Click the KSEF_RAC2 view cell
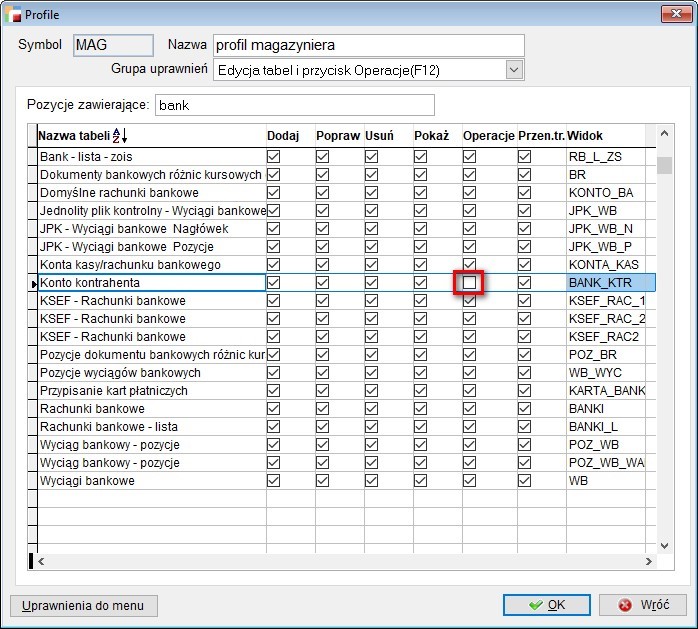 [606, 337]
